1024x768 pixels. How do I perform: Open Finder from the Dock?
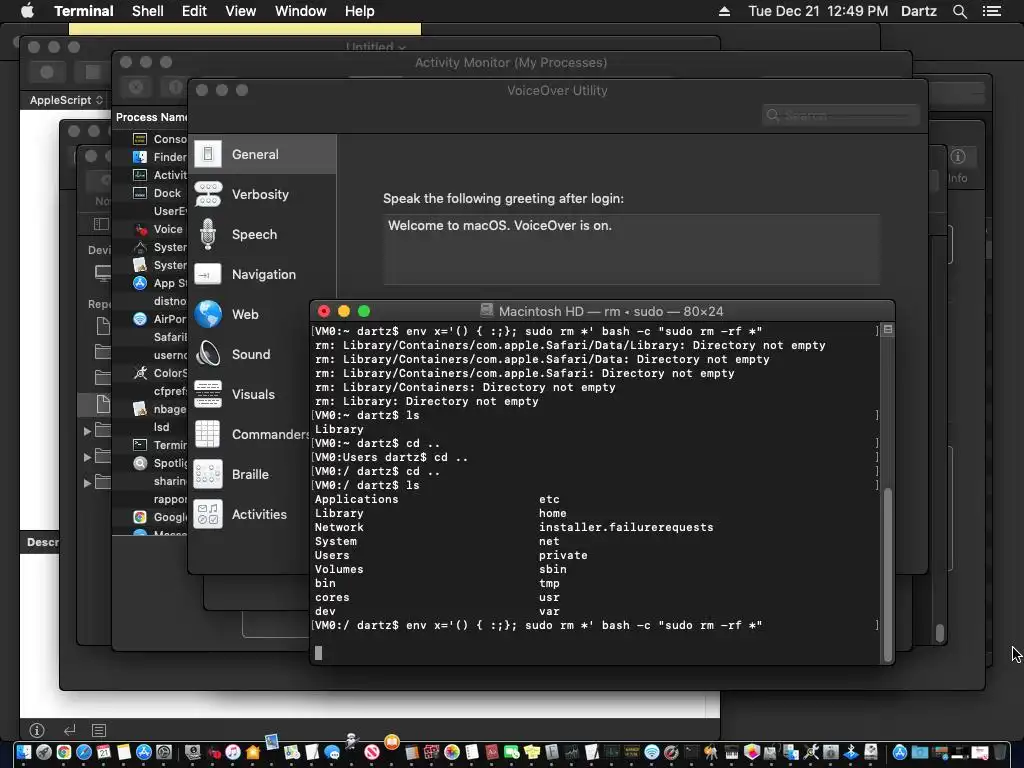pos(24,752)
